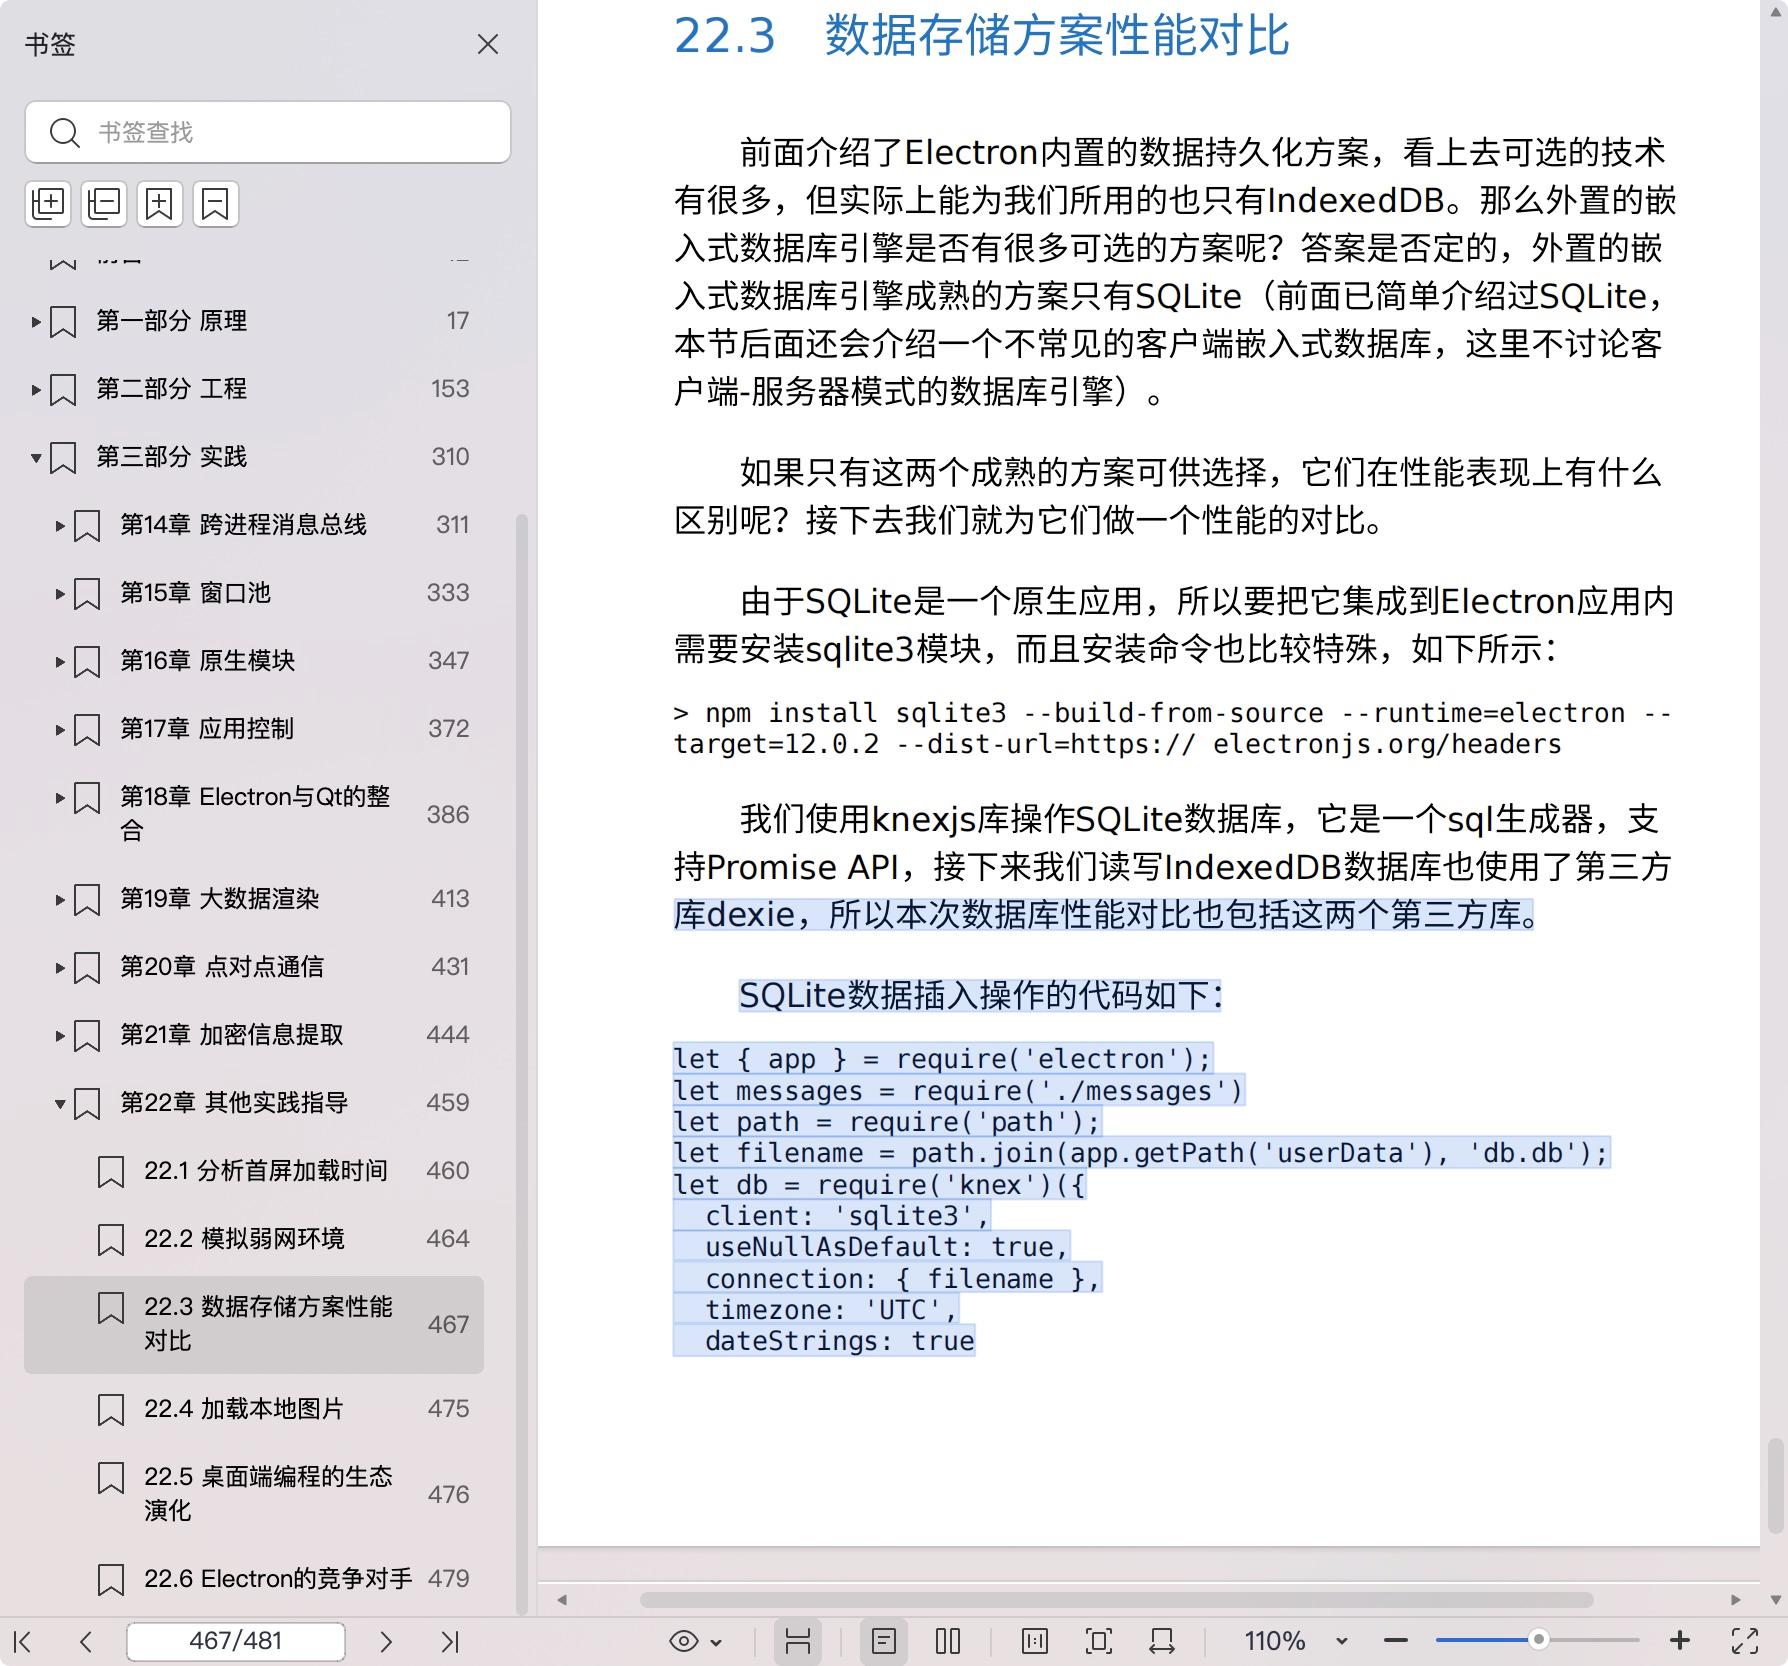This screenshot has height=1666, width=1788.
Task: Expand 第19章 大数据渲染 chapter
Action: (x=60, y=900)
